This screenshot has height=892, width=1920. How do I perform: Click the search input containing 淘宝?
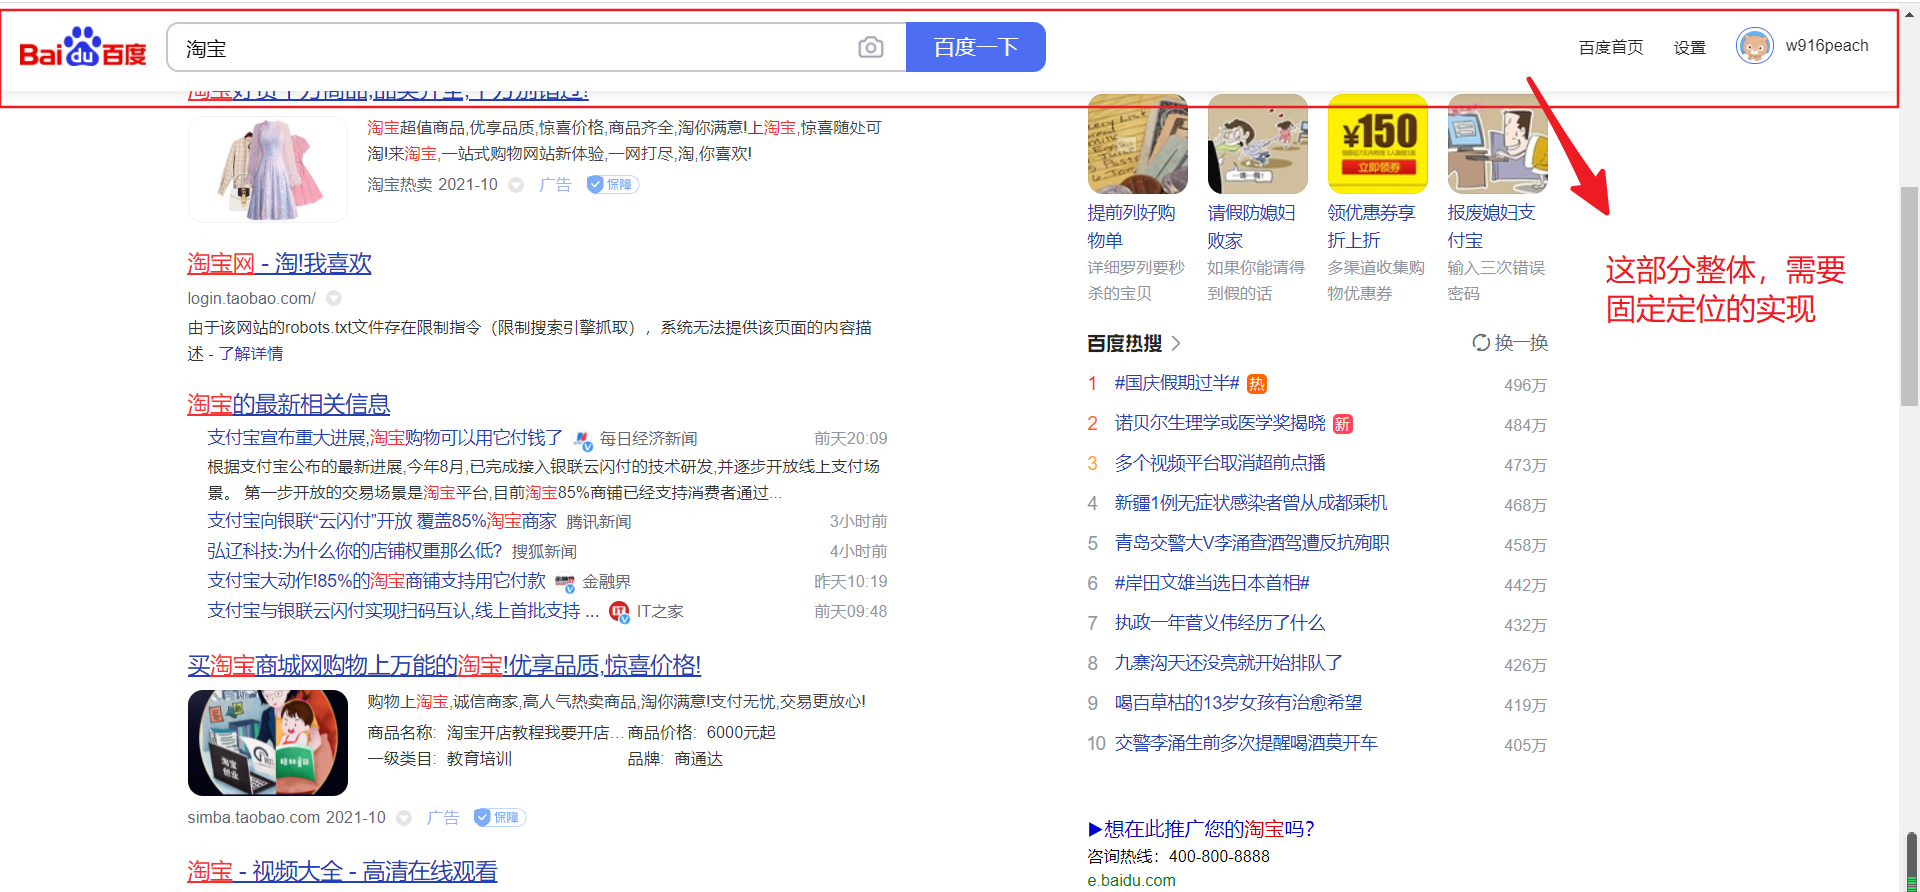(510, 48)
